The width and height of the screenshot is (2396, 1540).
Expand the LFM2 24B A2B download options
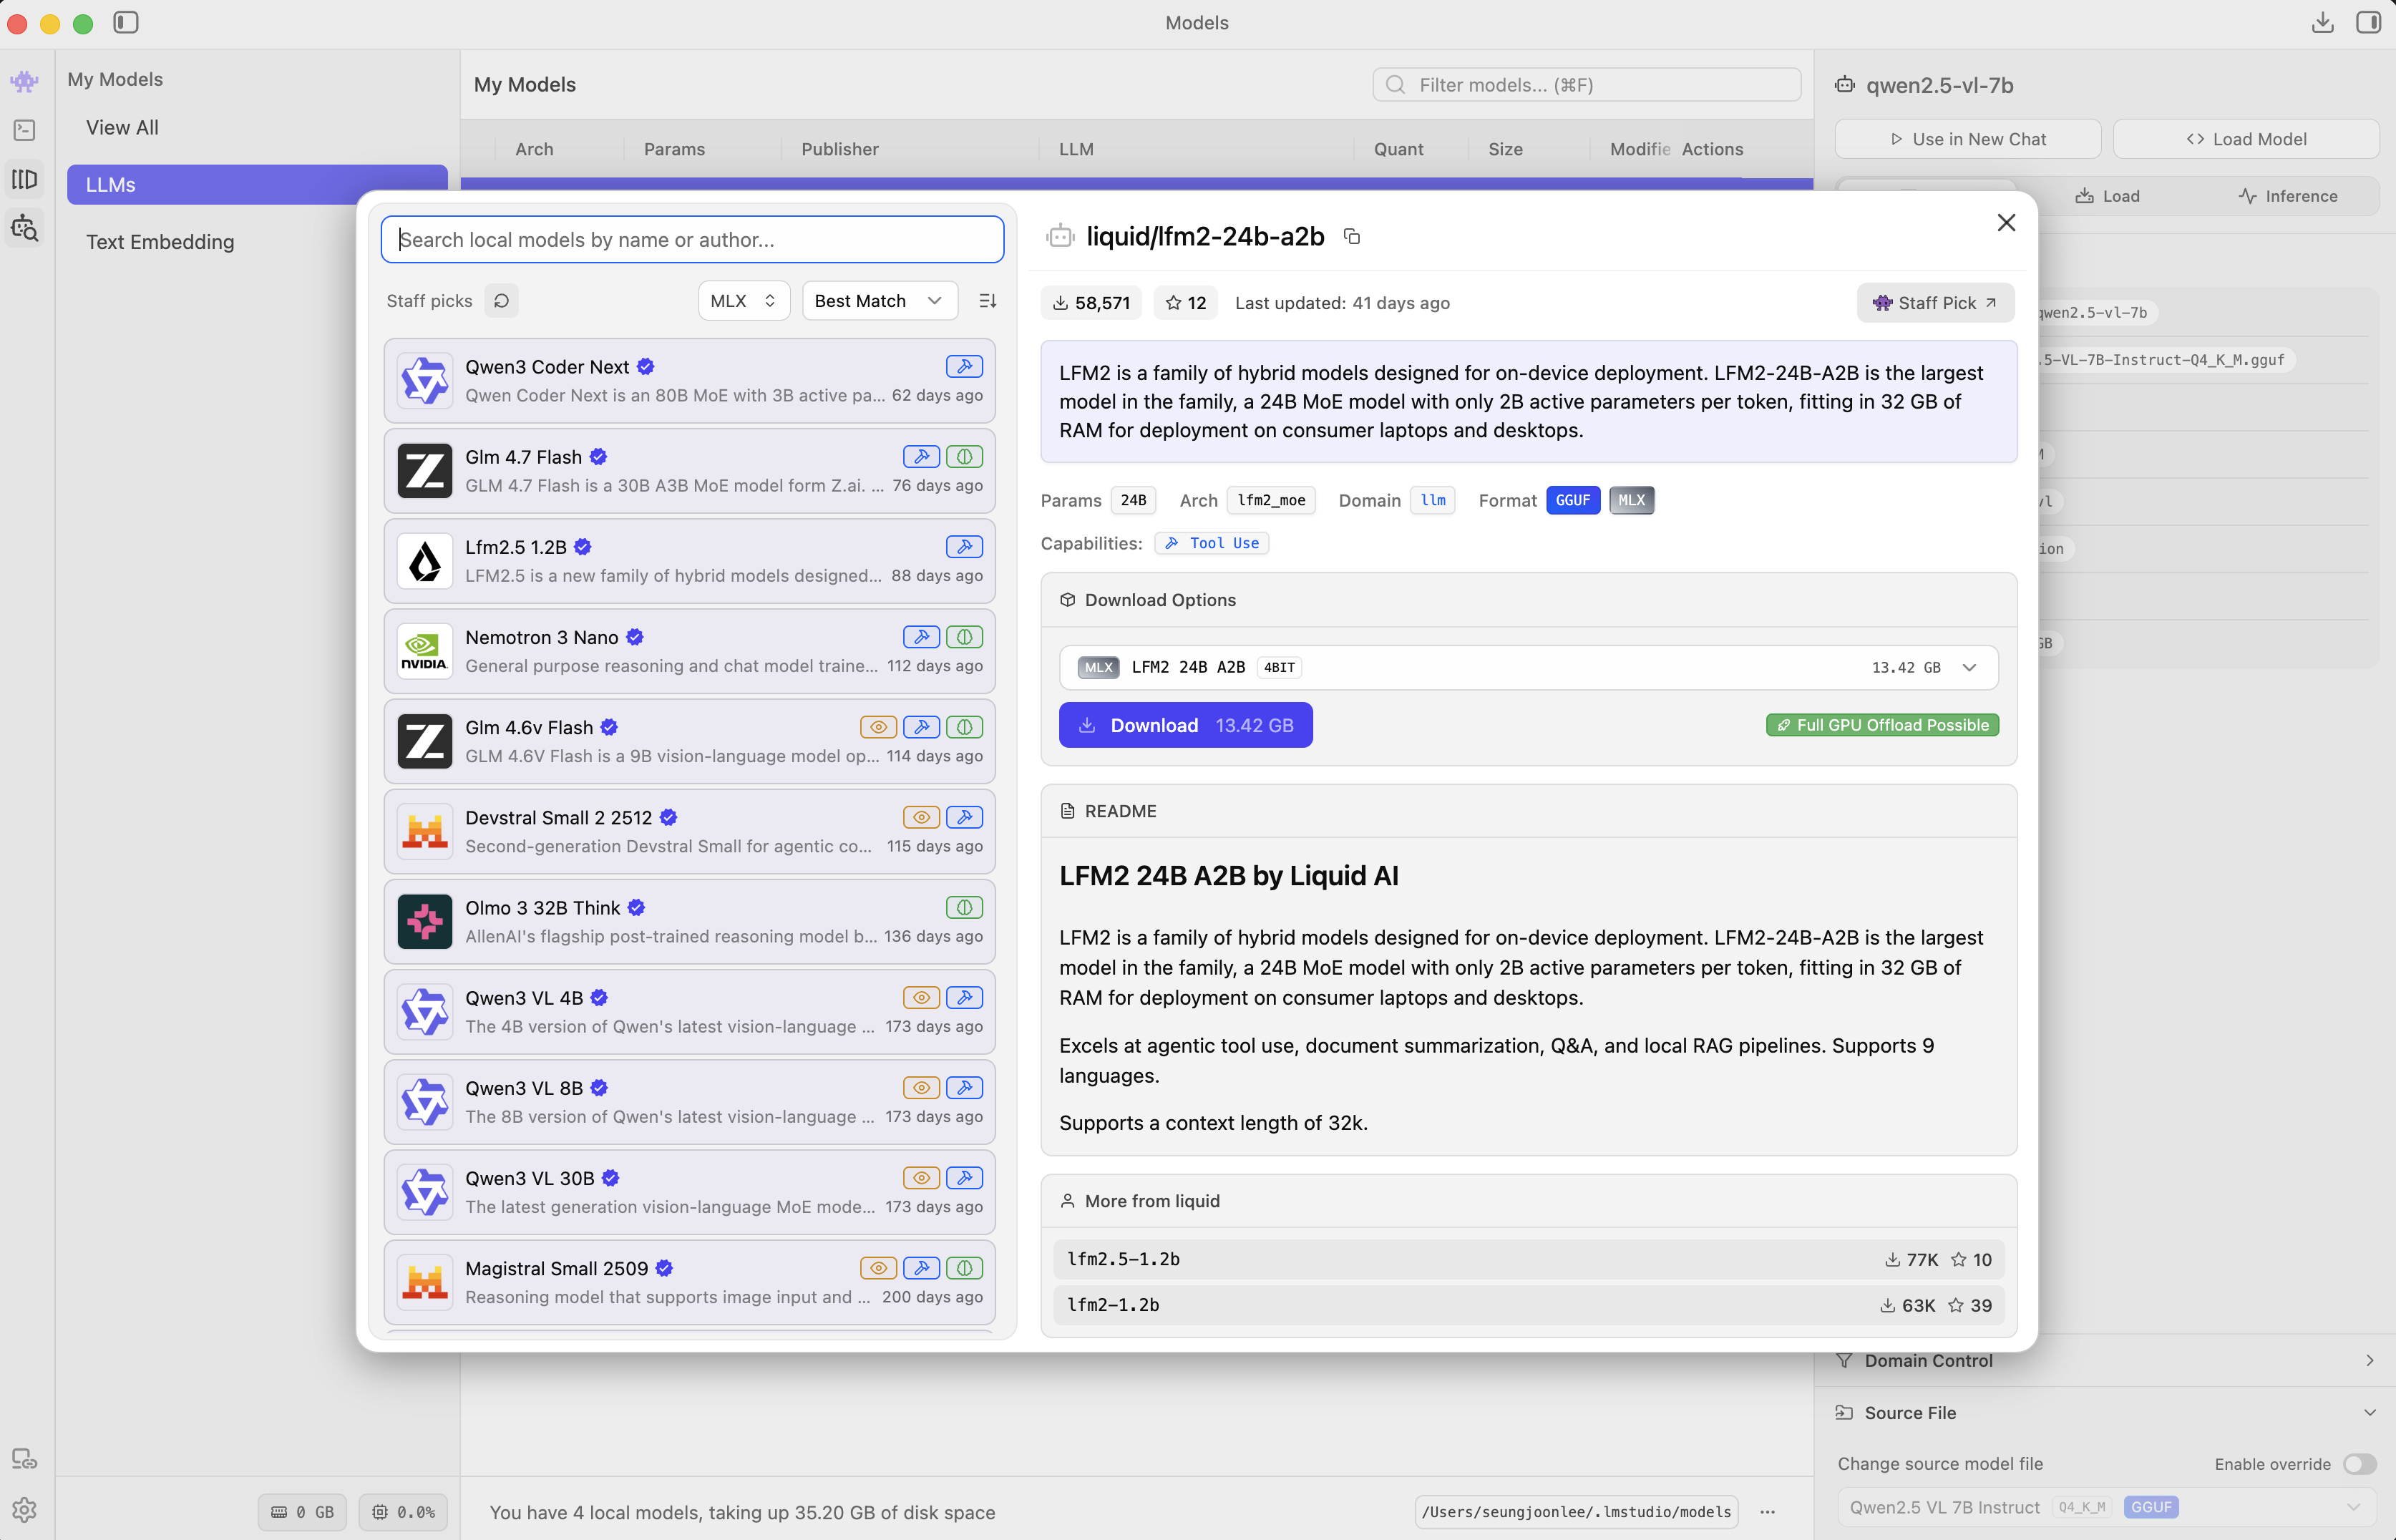click(1969, 667)
